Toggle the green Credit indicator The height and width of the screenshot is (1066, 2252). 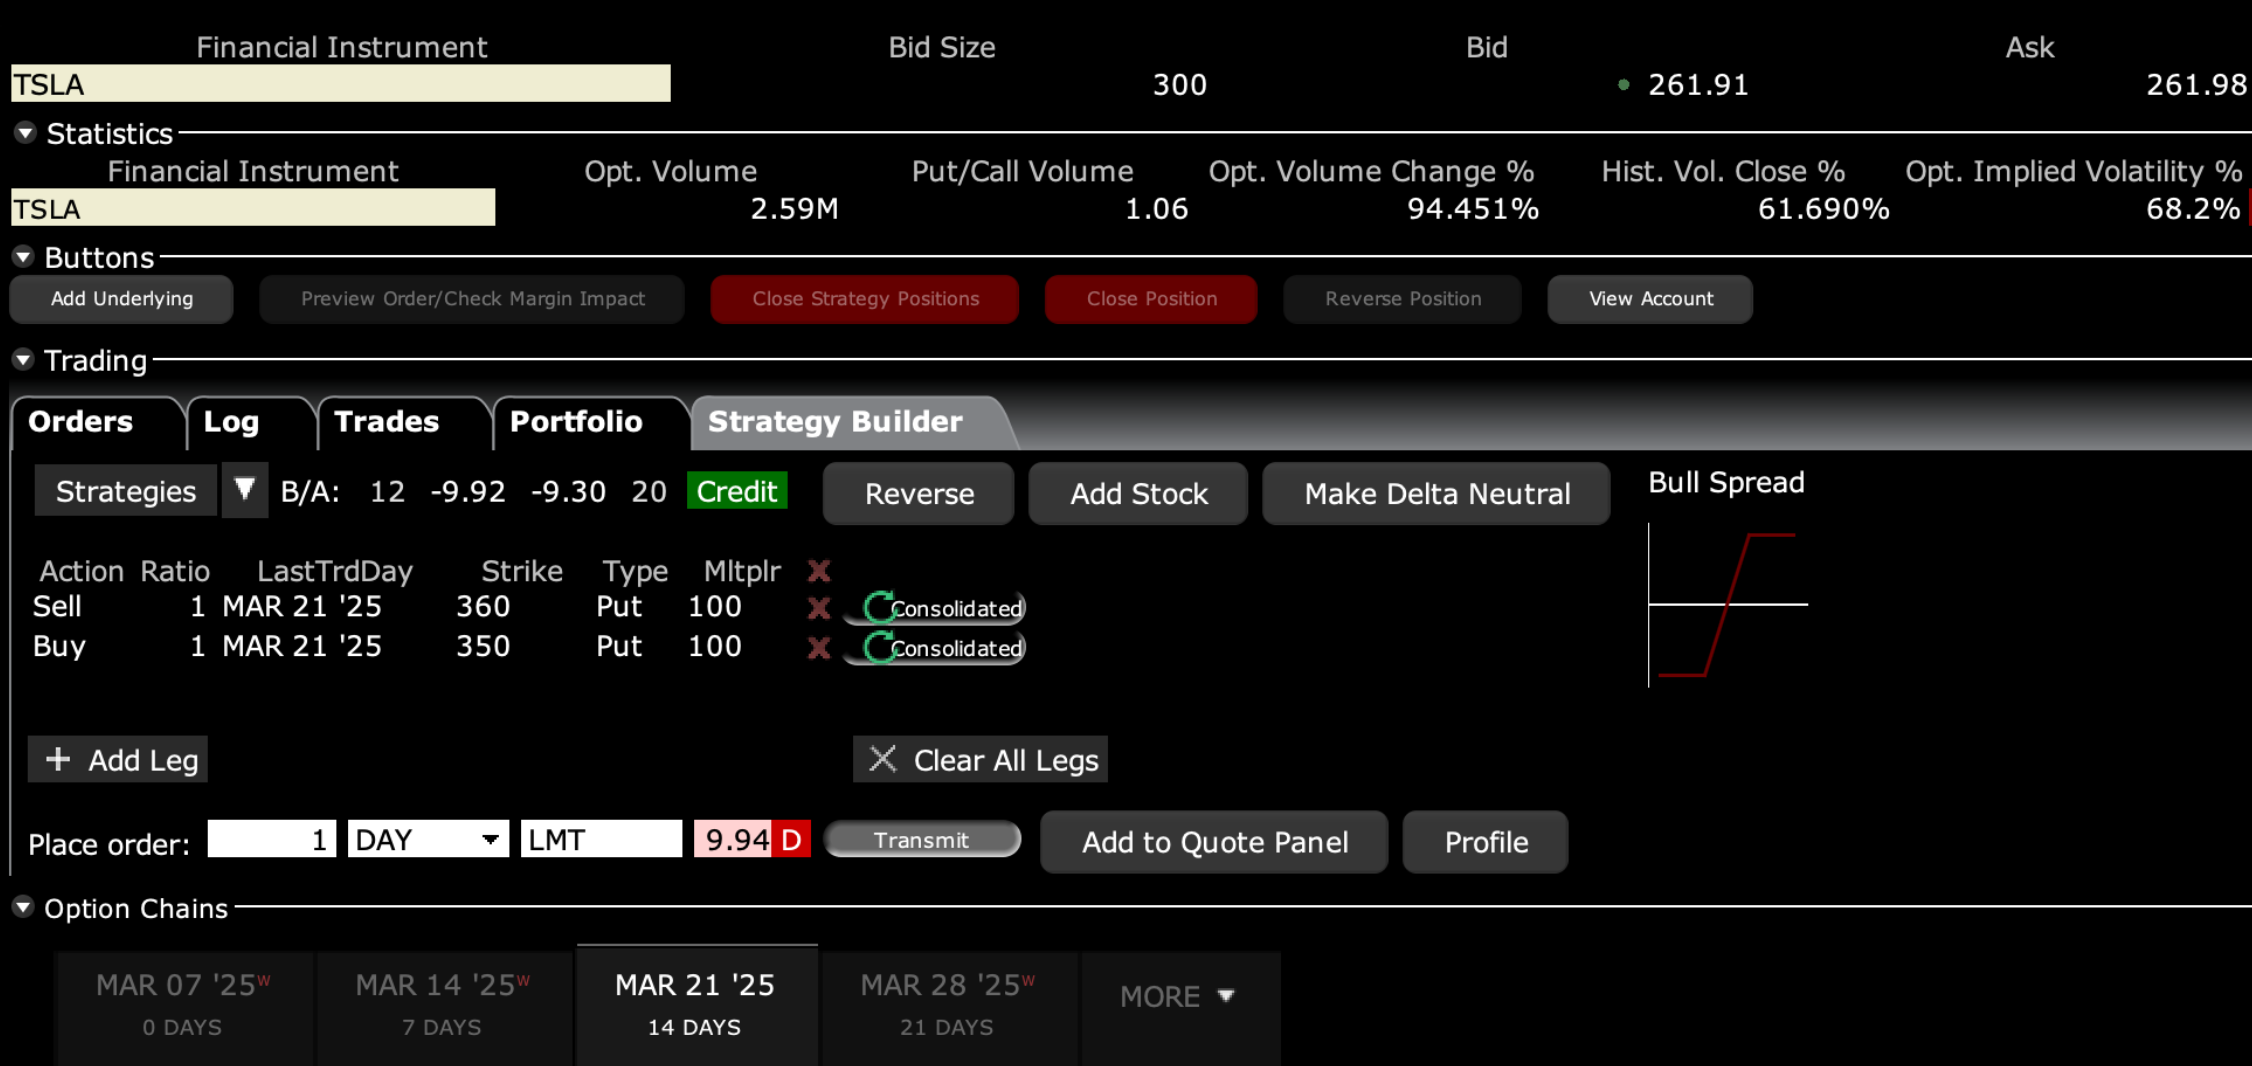click(736, 491)
